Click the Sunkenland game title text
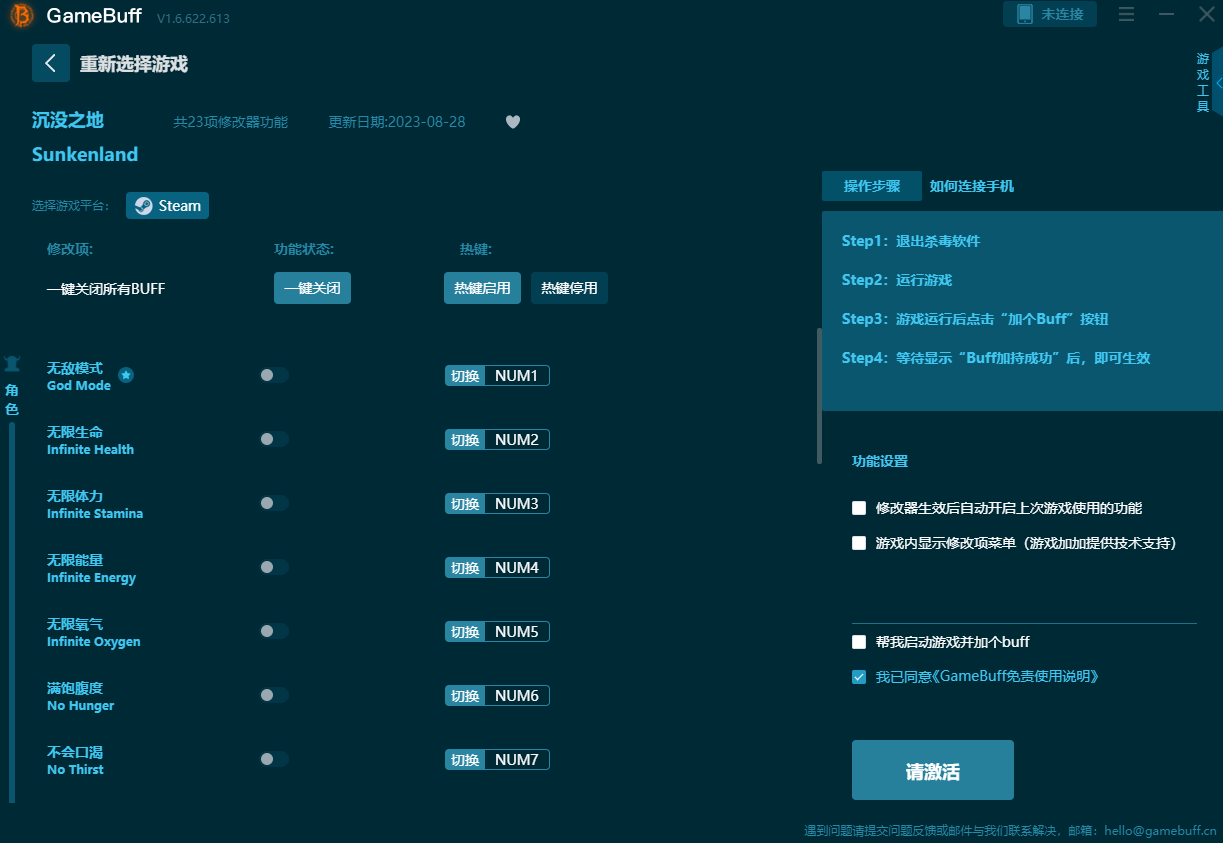Image resolution: width=1223 pixels, height=843 pixels. [85, 155]
